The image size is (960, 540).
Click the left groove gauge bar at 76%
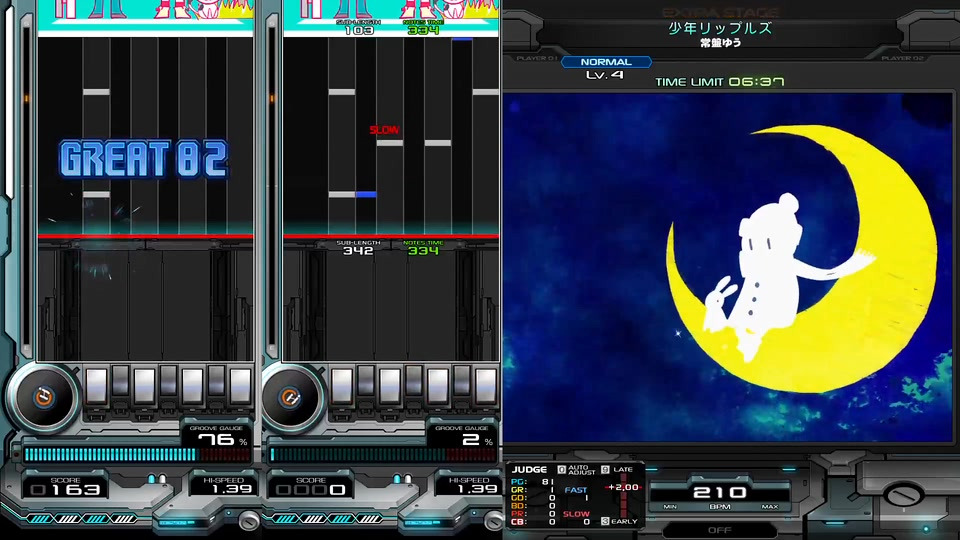point(137,454)
